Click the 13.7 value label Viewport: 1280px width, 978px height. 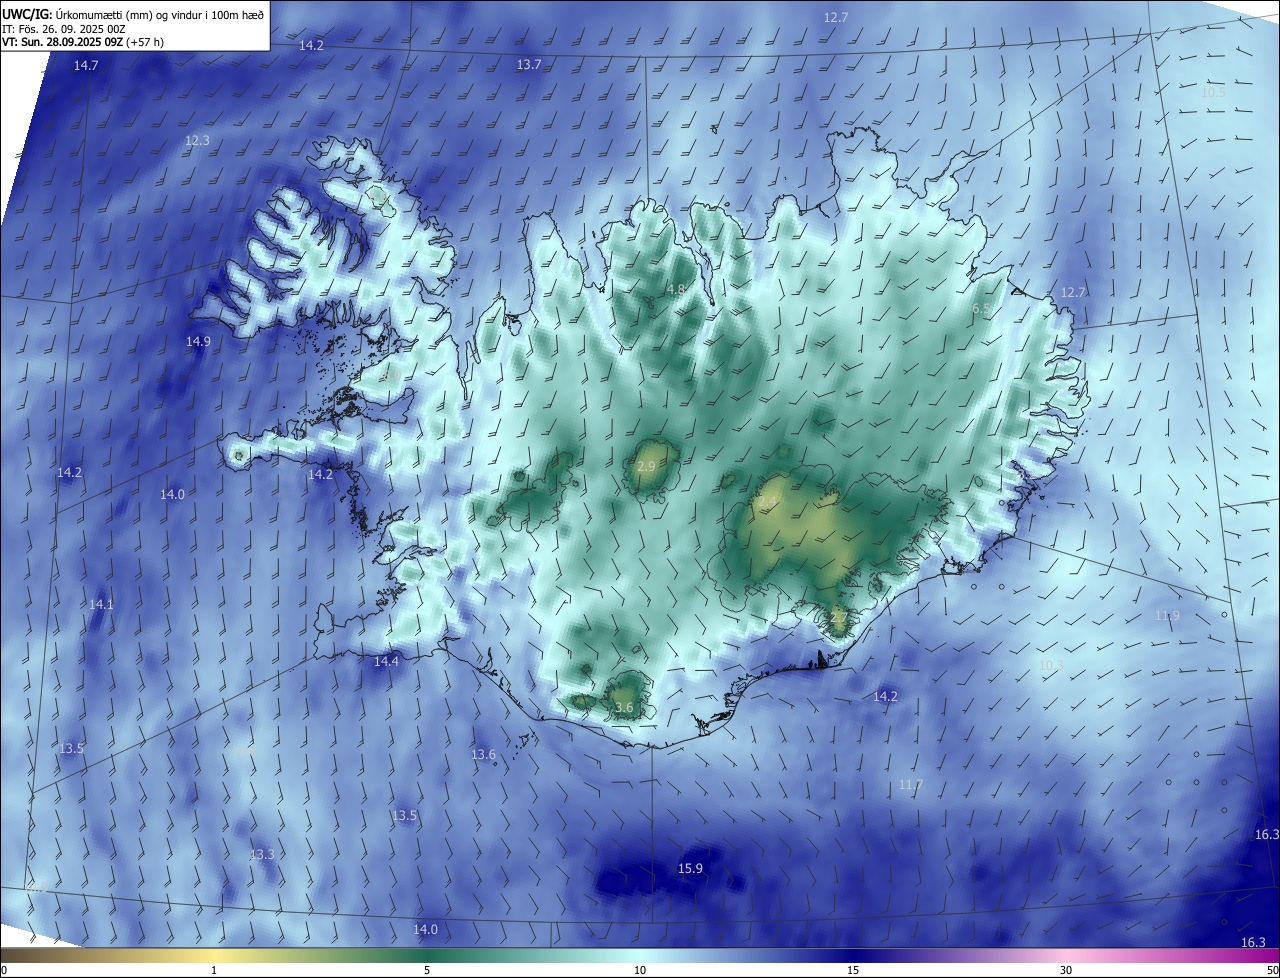[x=529, y=65]
